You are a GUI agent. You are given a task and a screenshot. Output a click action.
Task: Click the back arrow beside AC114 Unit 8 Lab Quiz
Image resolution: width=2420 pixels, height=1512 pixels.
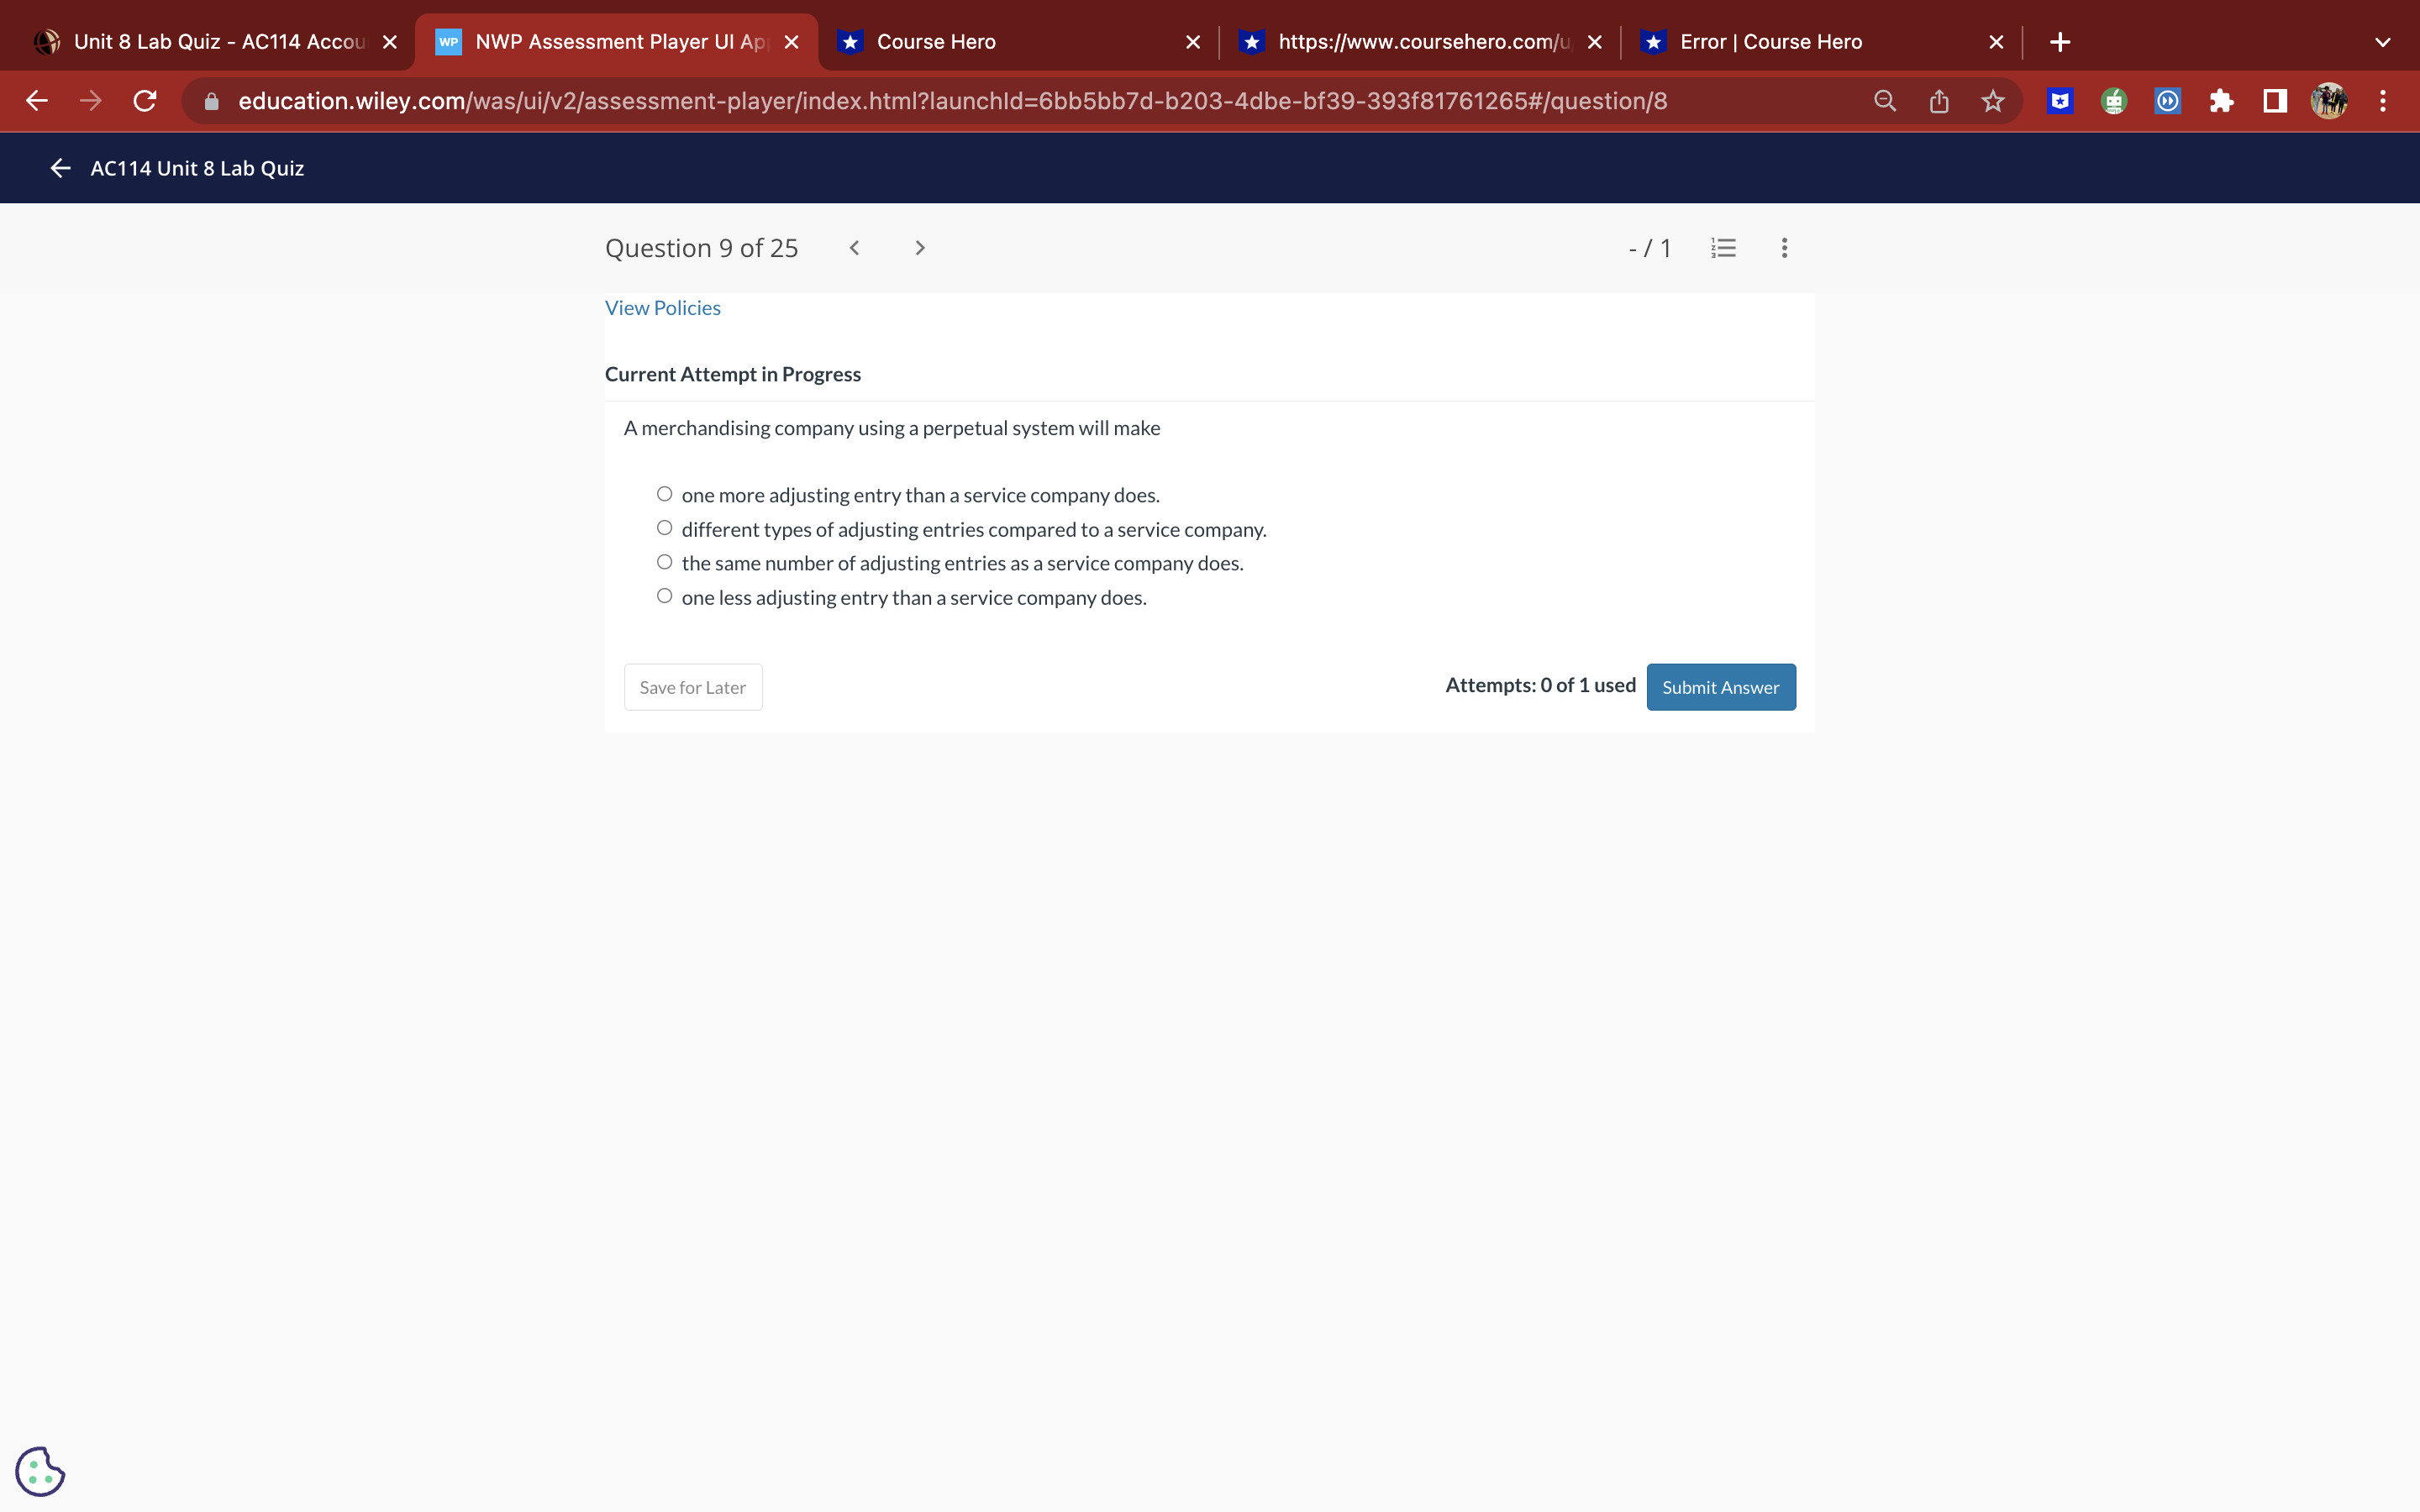[x=60, y=168]
